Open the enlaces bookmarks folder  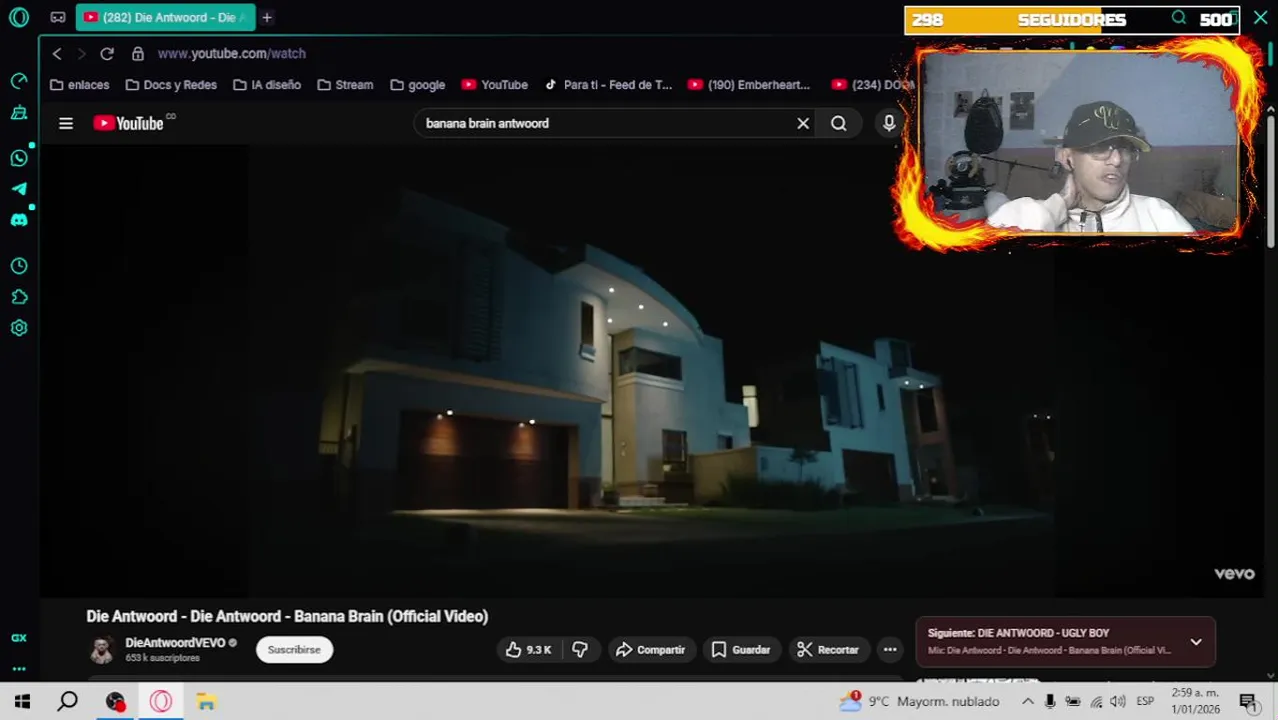point(79,85)
